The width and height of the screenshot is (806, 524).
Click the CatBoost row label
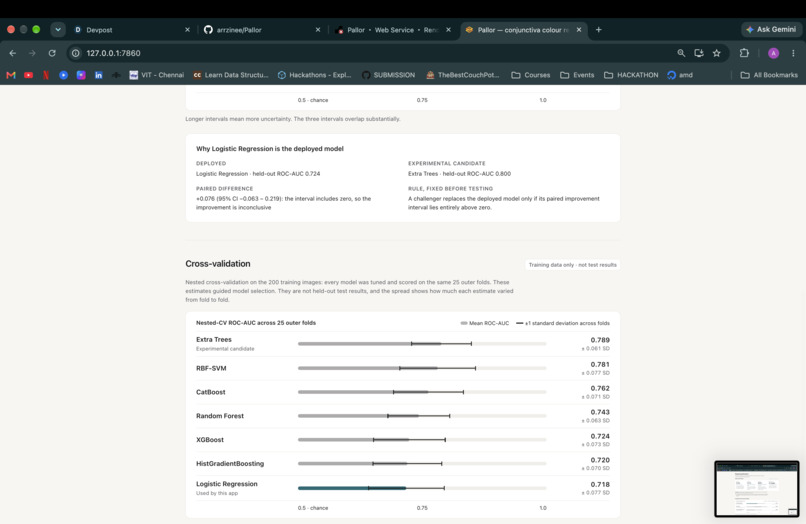click(x=211, y=392)
